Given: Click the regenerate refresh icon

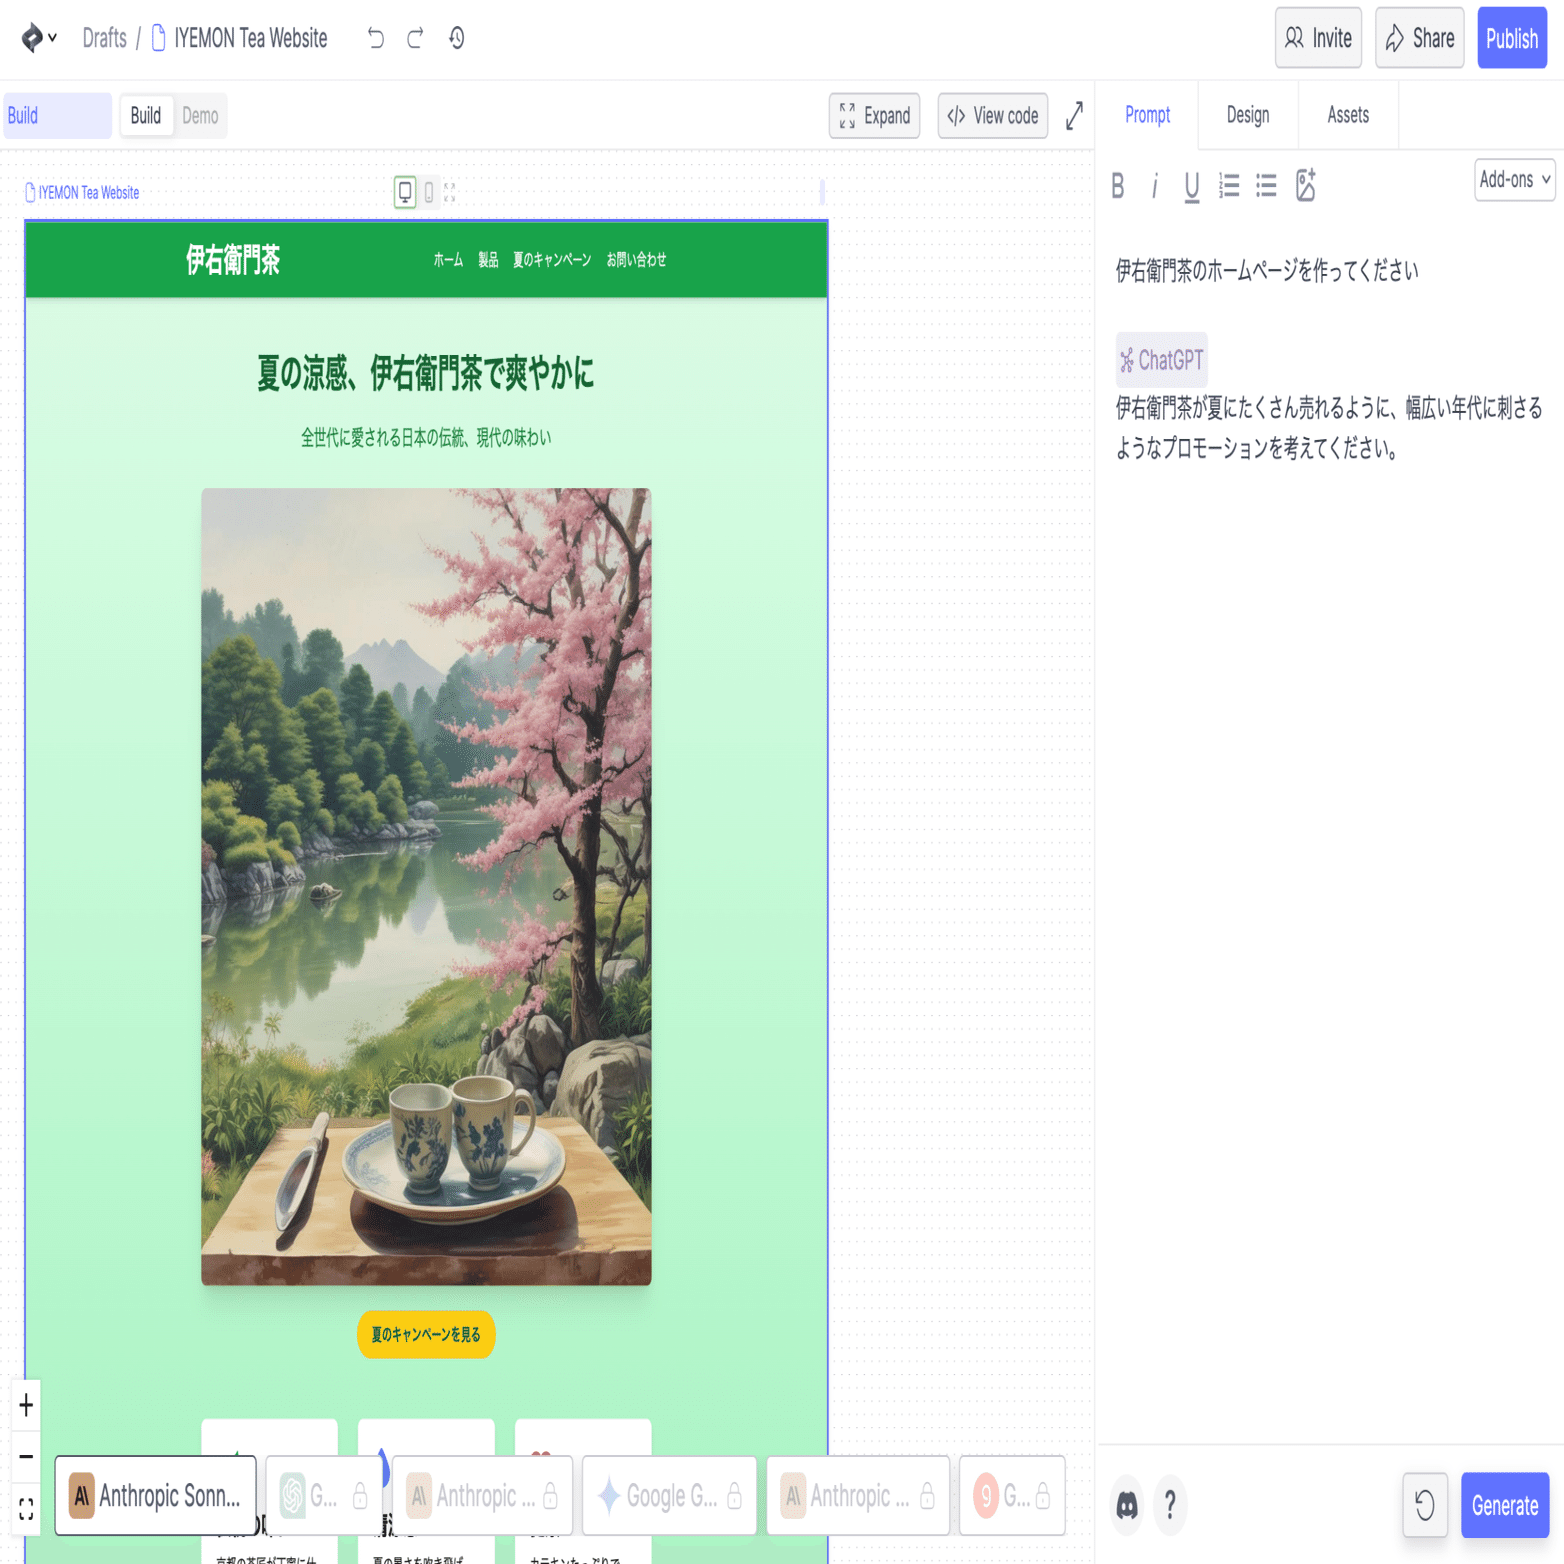Looking at the screenshot, I should (1425, 1505).
